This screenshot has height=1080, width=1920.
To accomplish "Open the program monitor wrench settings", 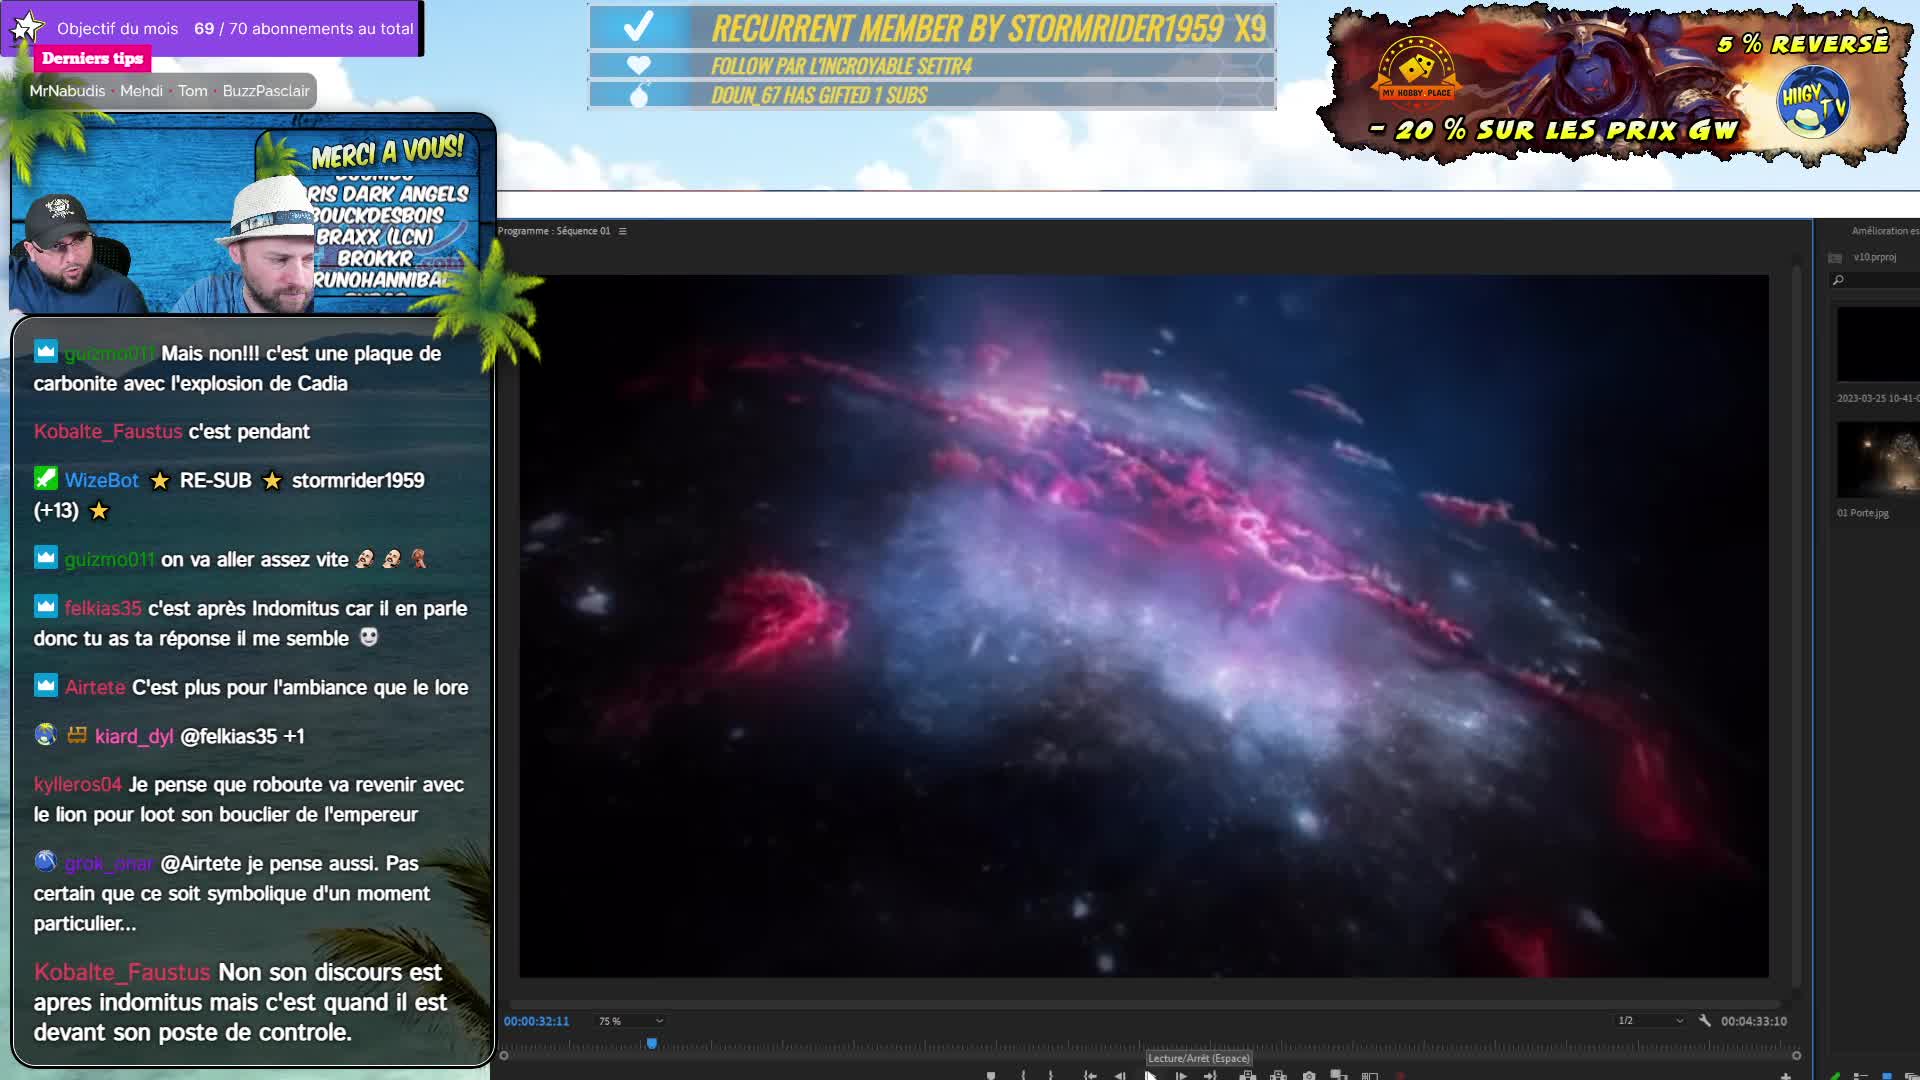I will tap(1705, 1021).
